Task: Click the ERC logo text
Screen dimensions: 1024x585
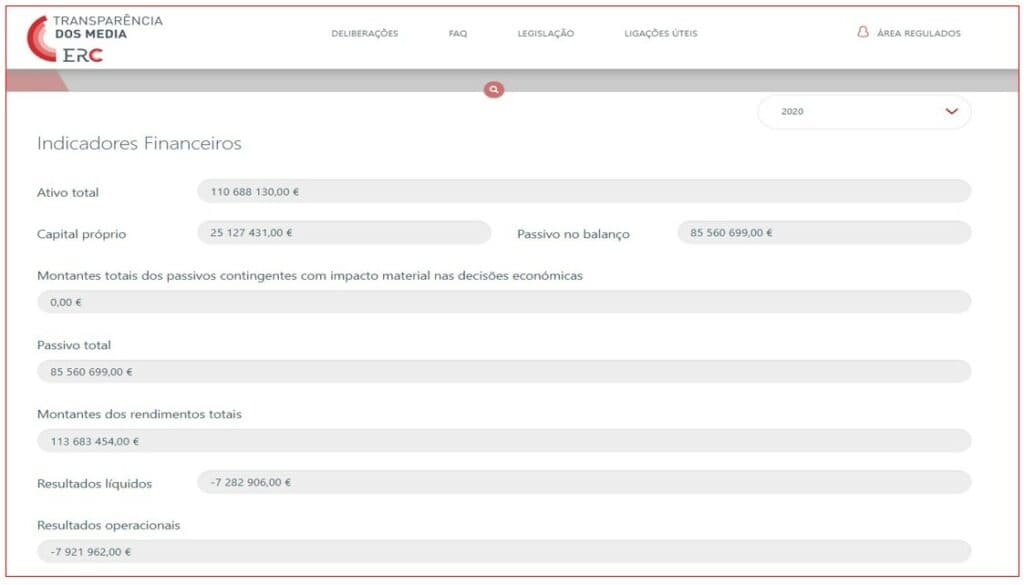Action: pyautogui.click(x=82, y=55)
